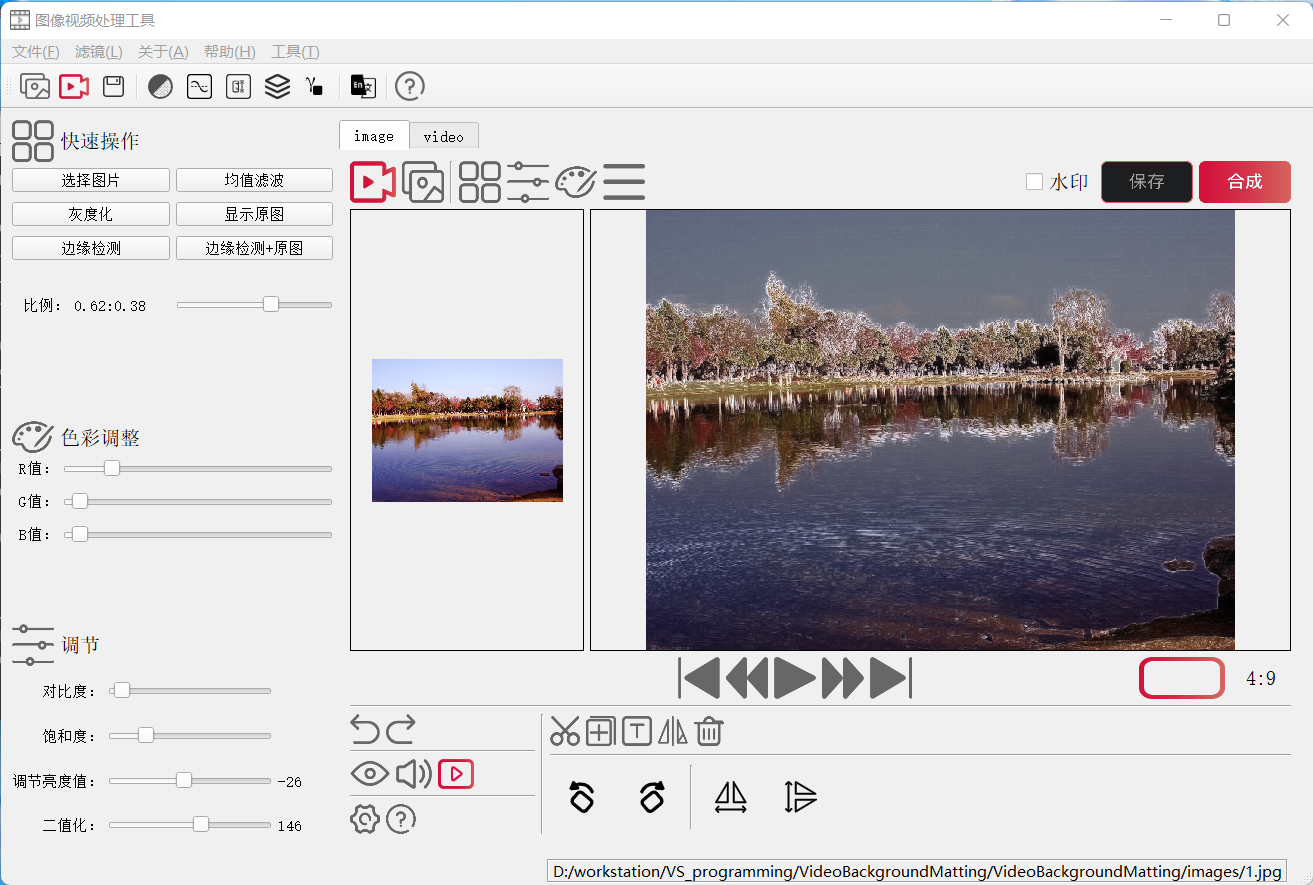
Task: Click the 比例 ratio slider handle
Action: [271, 304]
